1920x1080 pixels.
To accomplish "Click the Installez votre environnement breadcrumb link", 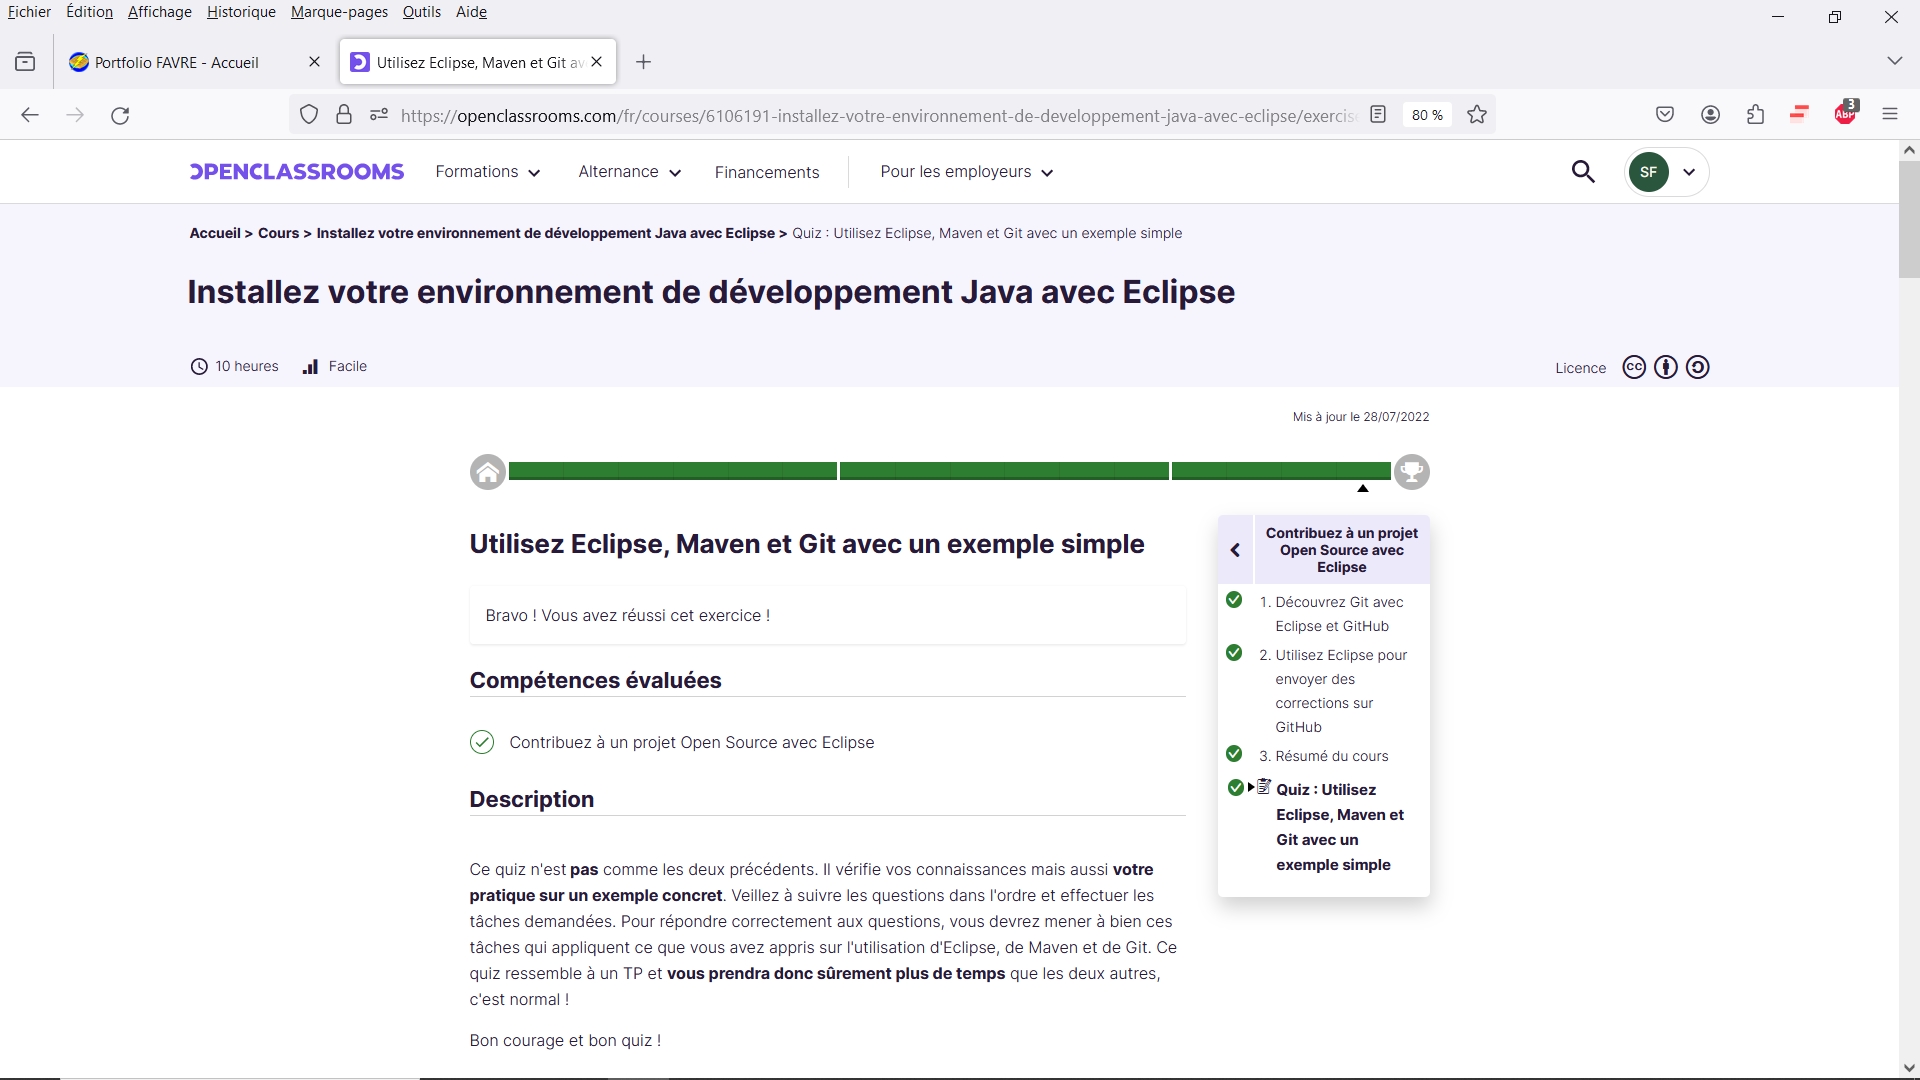I will 545,233.
